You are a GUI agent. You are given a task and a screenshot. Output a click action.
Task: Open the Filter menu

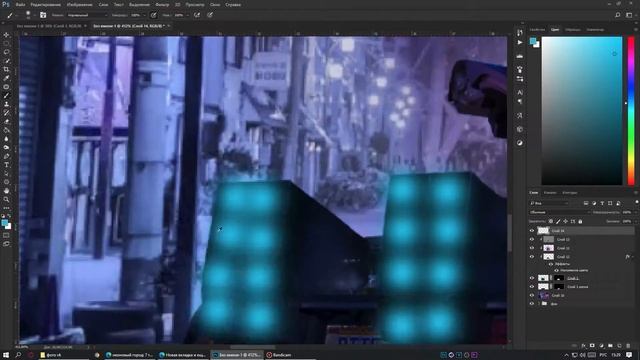(x=162, y=4)
